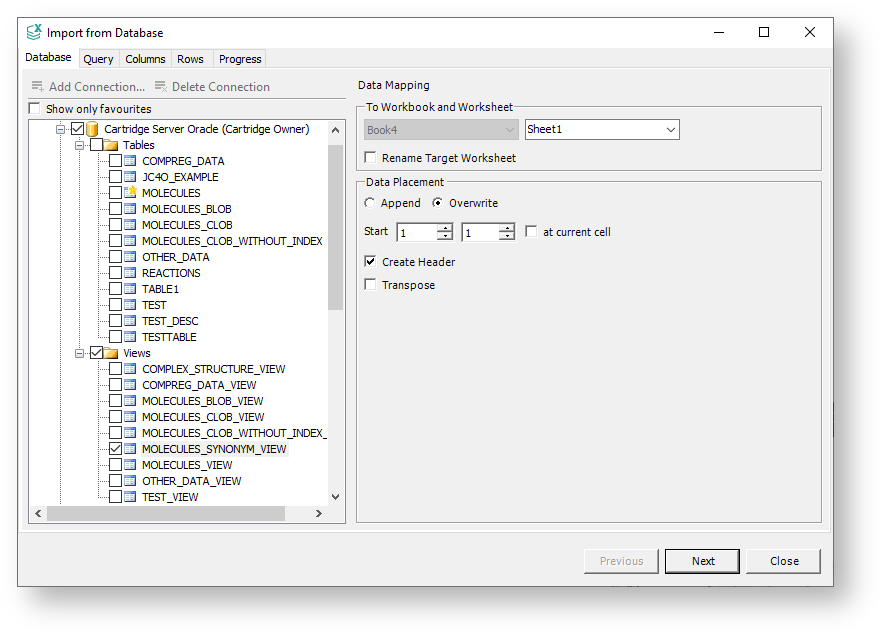This screenshot has height=635, width=882.
Task: Click the REACTIONS table icon
Action: [x=130, y=273]
